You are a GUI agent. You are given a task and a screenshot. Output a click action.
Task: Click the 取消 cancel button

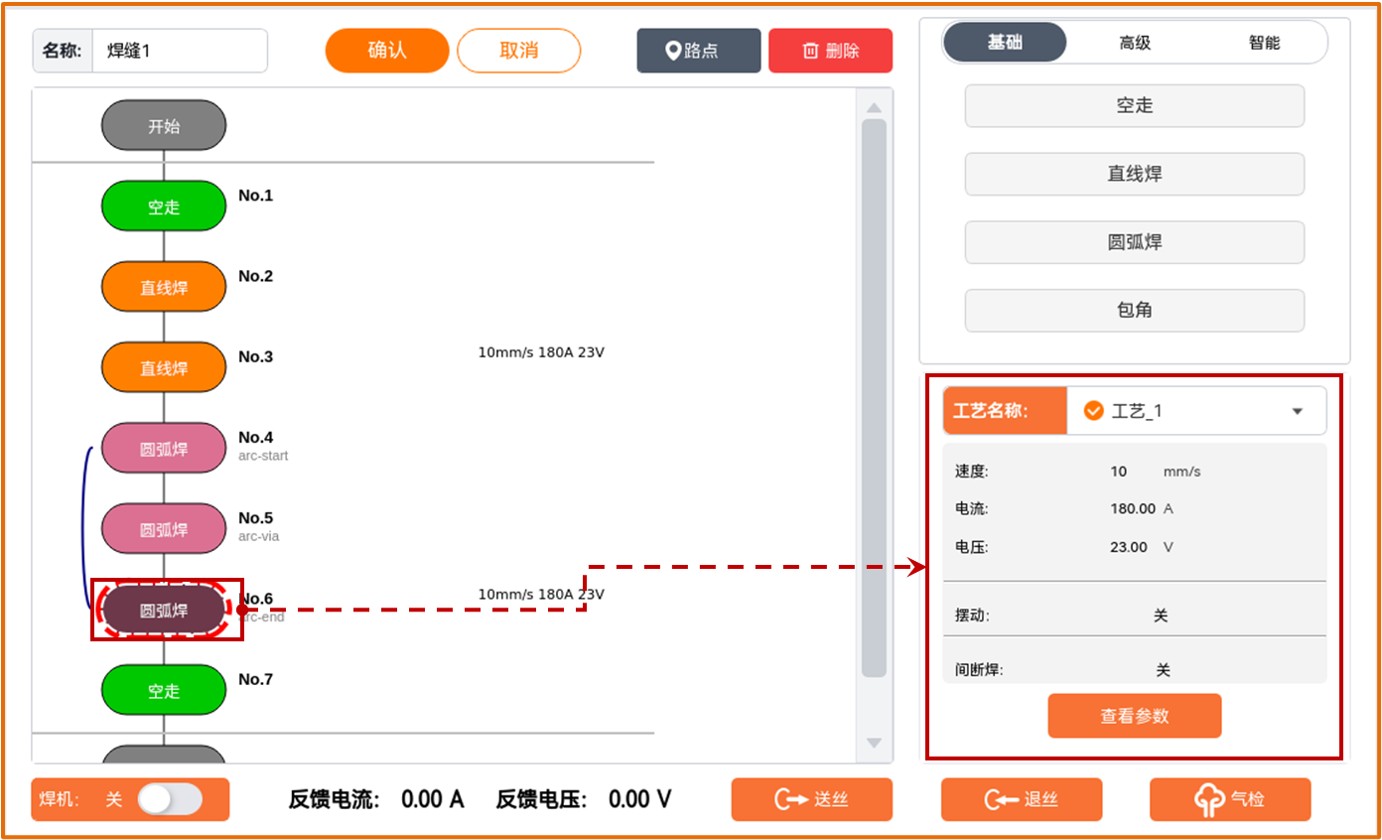click(519, 51)
